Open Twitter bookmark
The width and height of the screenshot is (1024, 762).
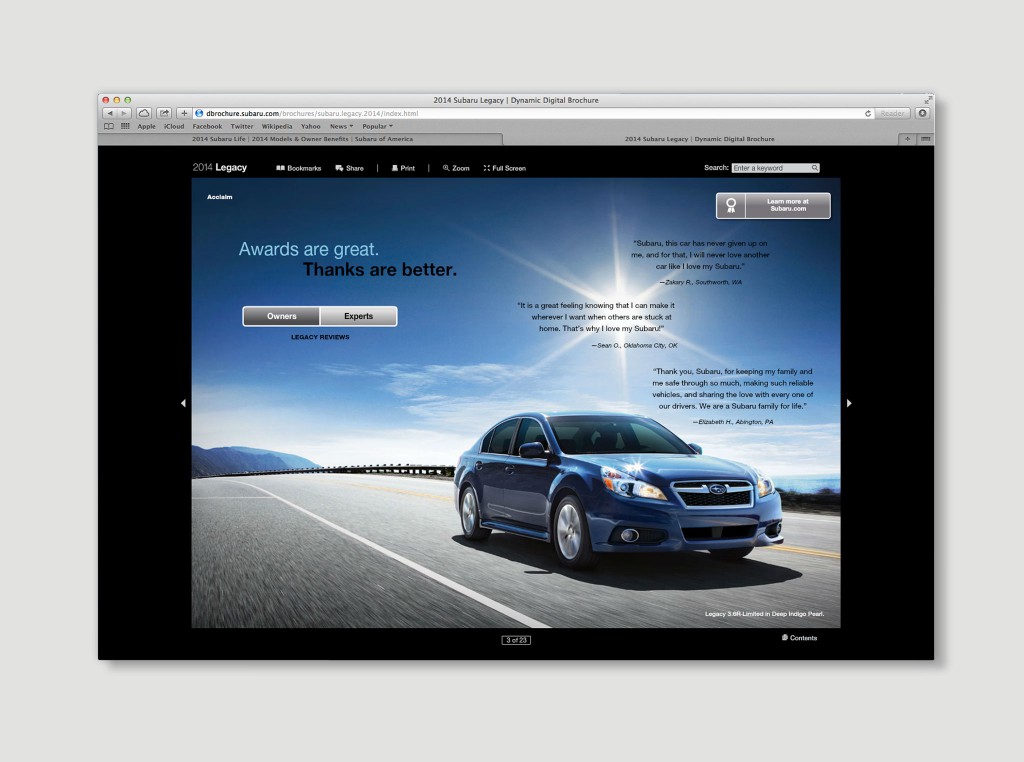point(242,127)
